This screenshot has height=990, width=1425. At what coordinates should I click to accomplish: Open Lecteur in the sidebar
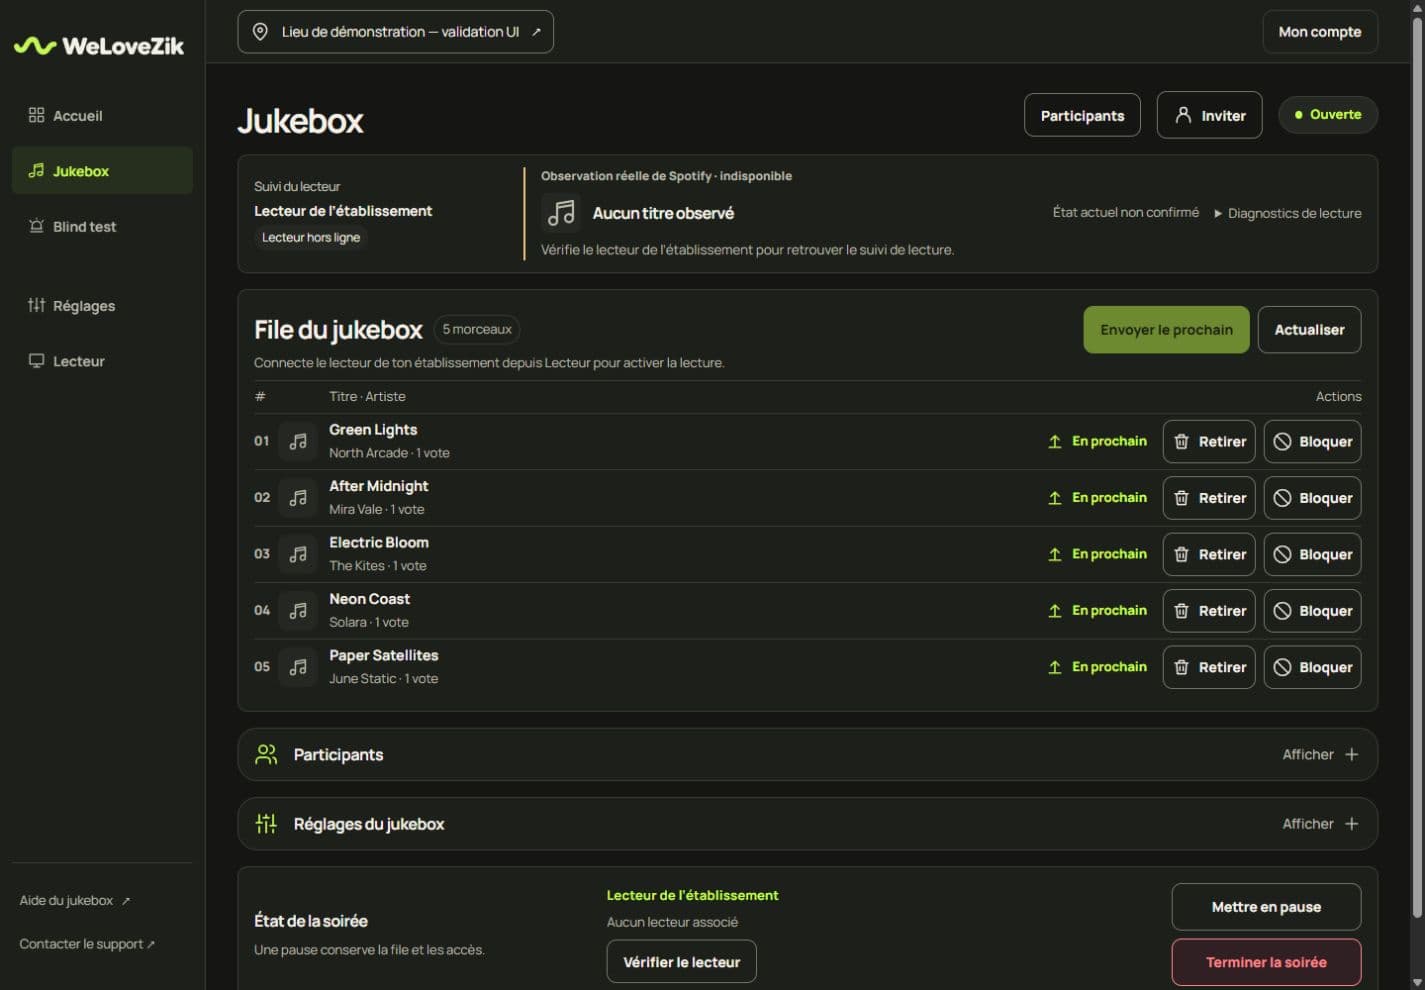(102, 361)
